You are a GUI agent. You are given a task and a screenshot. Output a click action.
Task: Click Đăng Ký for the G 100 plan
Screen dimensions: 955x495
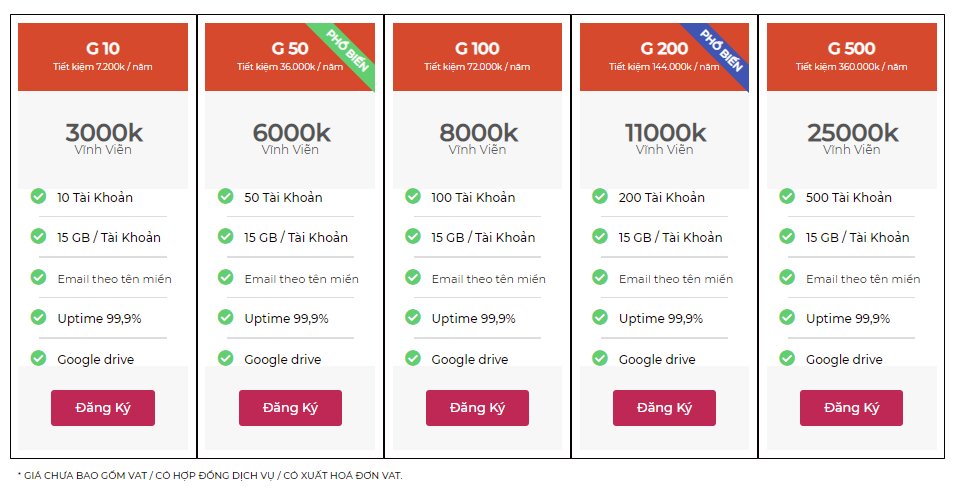coord(477,407)
